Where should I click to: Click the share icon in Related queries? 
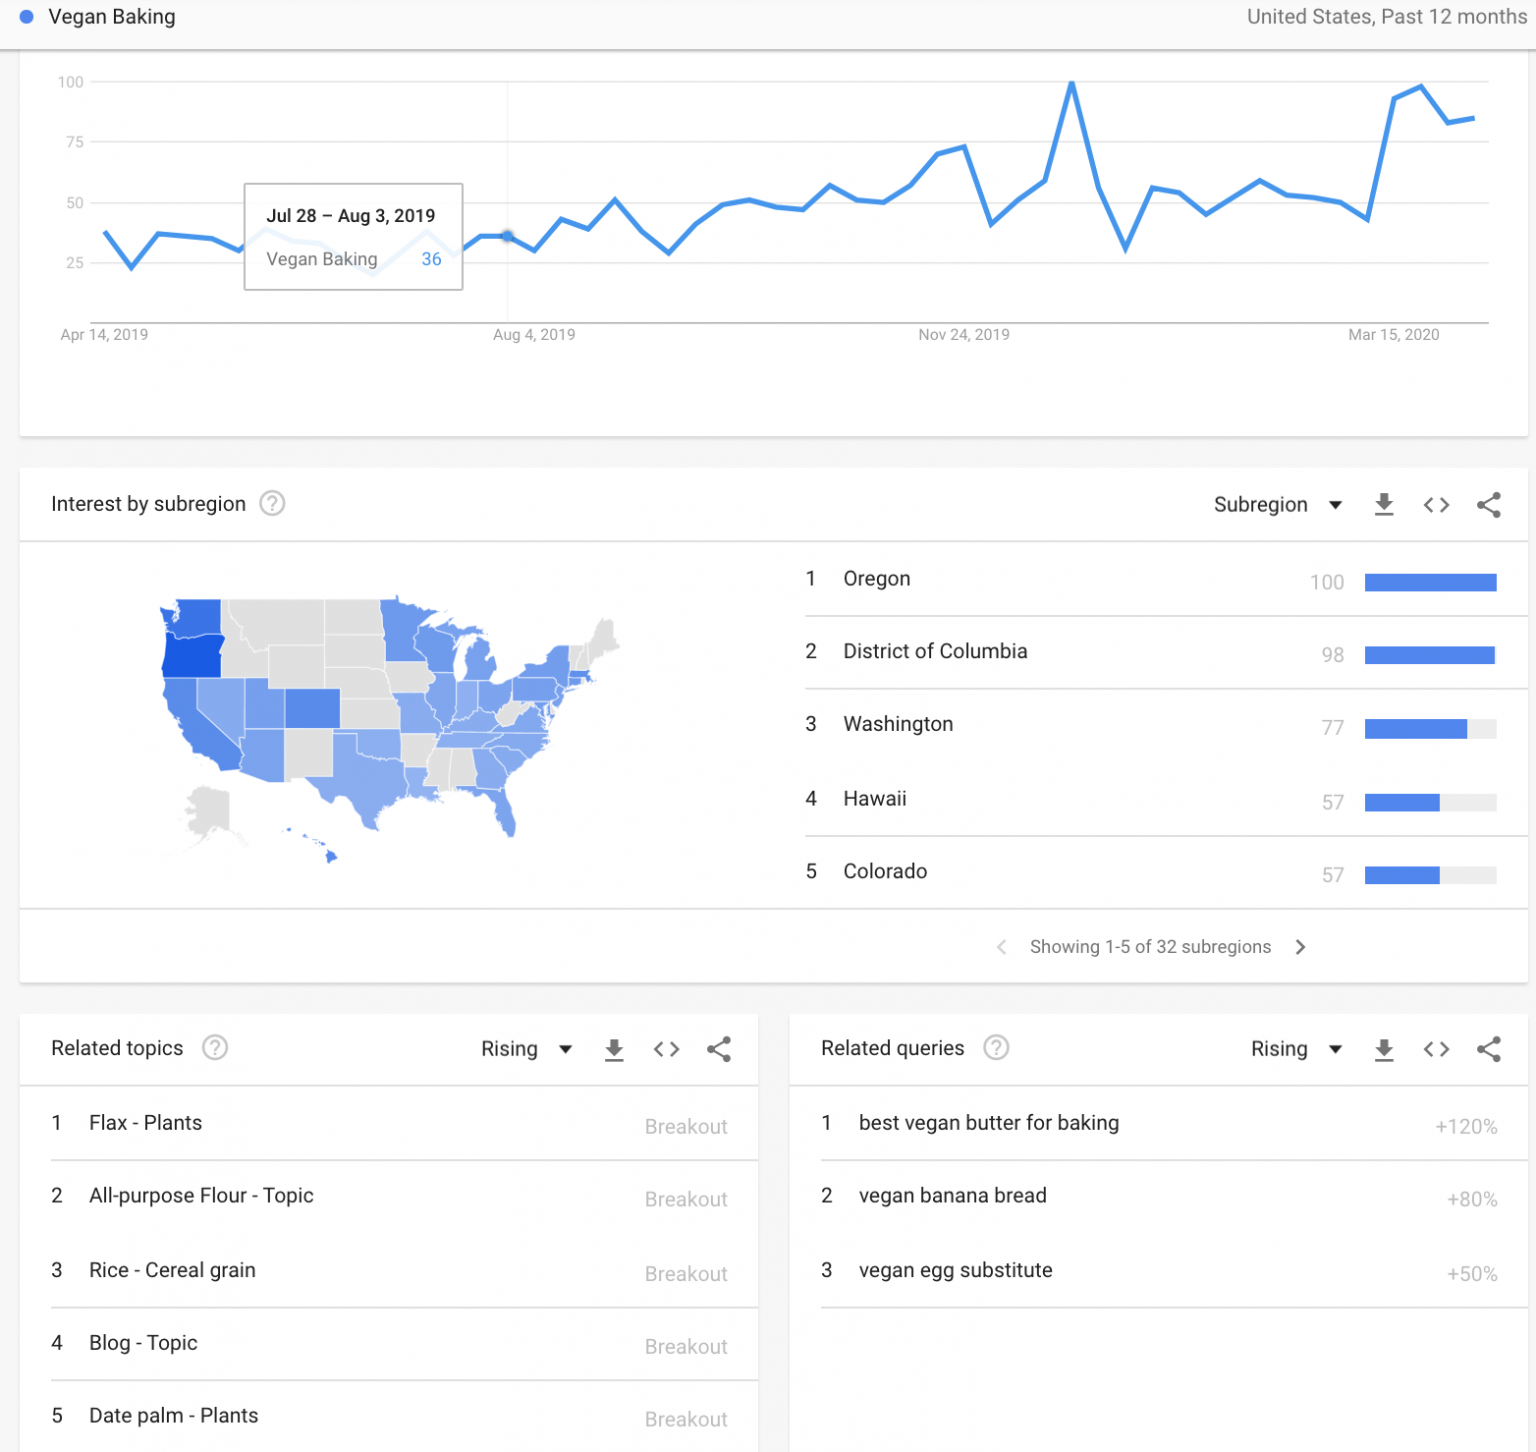point(1488,1049)
